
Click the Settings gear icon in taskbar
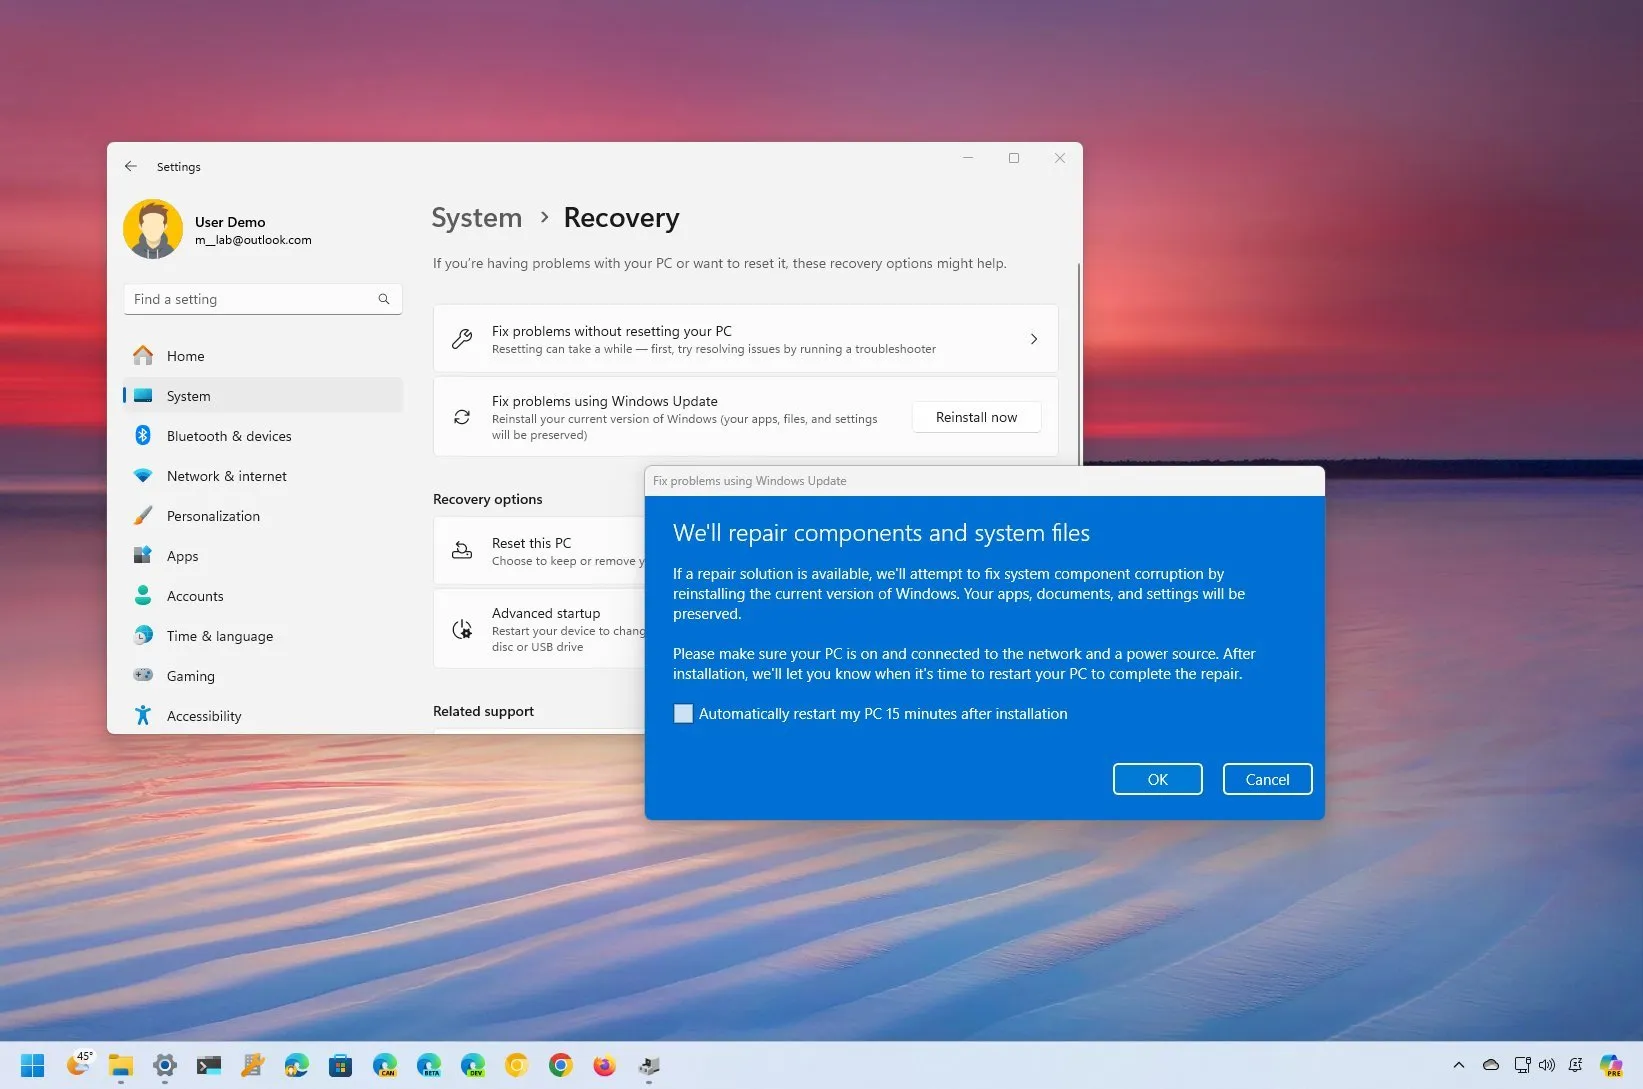[165, 1066]
